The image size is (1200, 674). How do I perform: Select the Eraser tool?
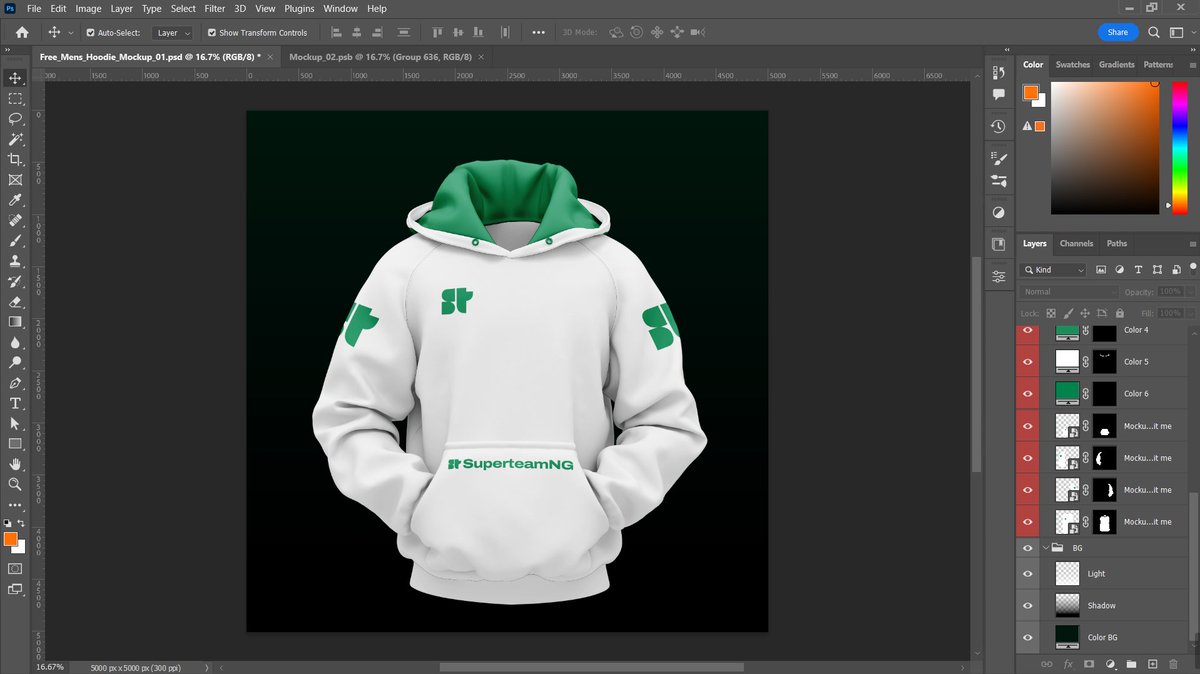(x=15, y=301)
